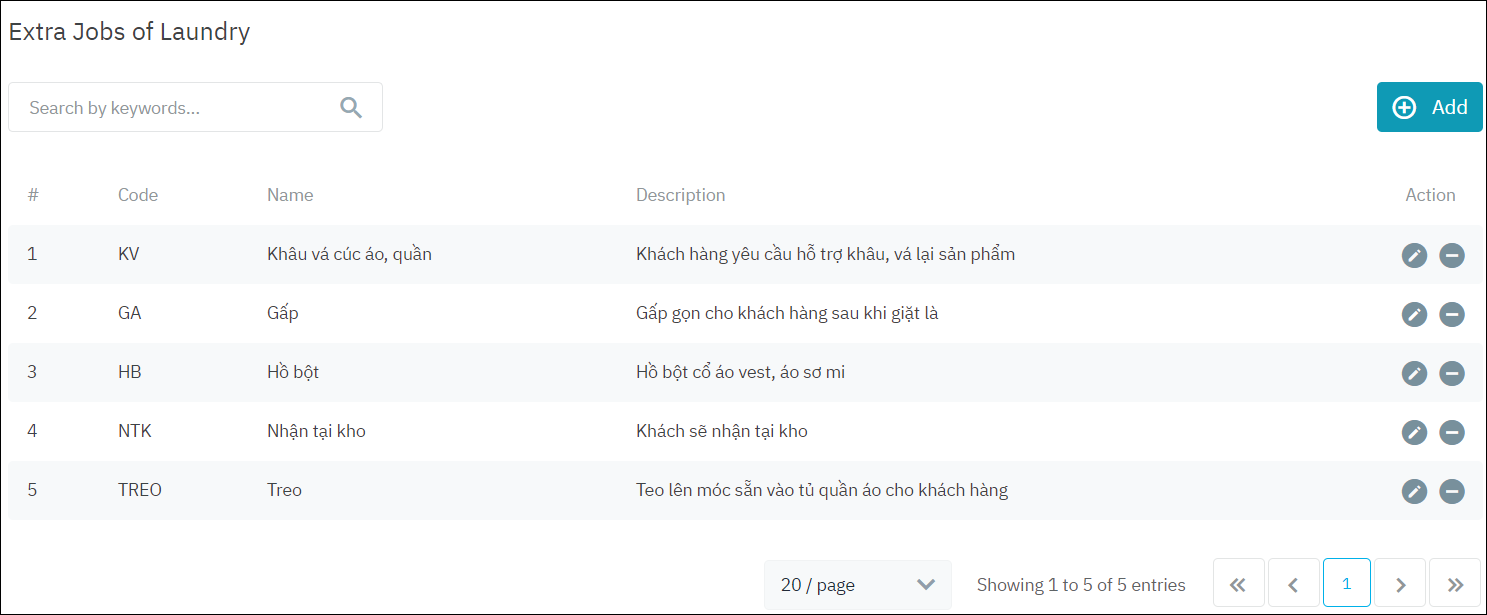
Task: Go to the next page
Action: pyautogui.click(x=1400, y=584)
